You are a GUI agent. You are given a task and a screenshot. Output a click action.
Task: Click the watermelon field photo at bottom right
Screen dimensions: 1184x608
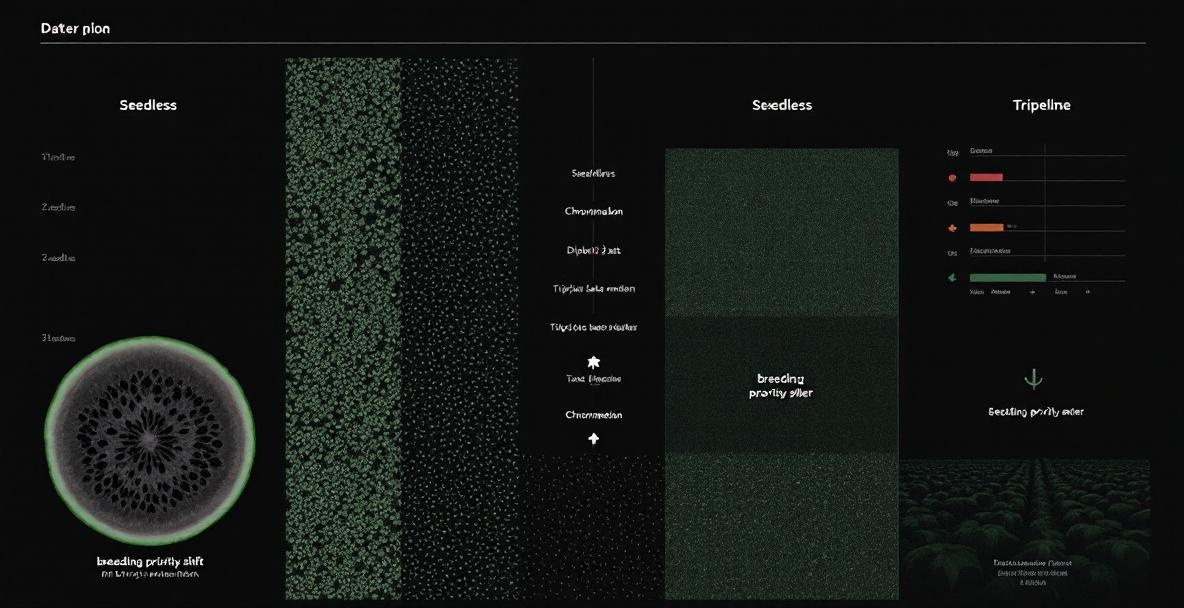(x=1024, y=528)
